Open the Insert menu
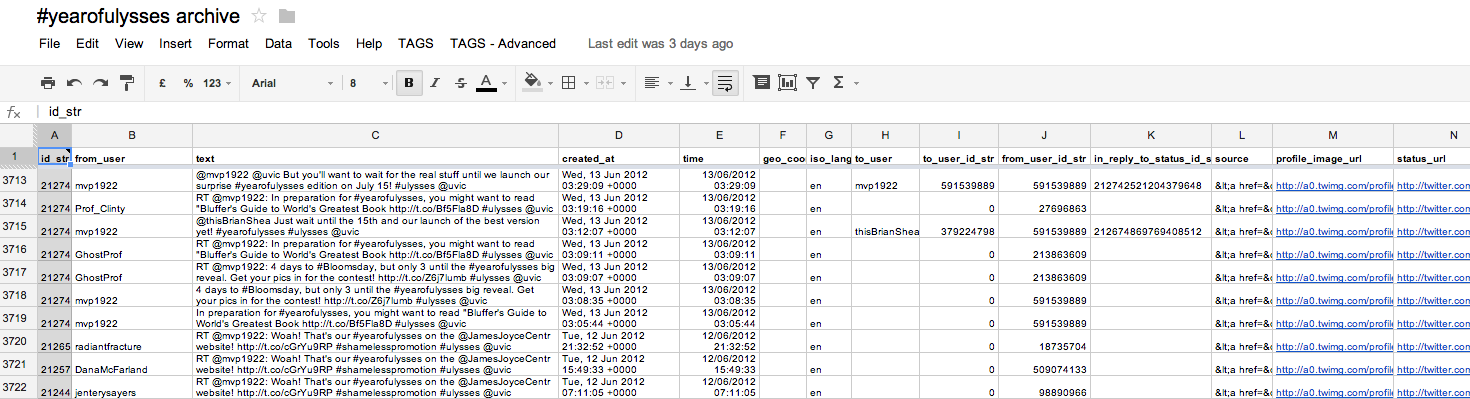 [175, 43]
